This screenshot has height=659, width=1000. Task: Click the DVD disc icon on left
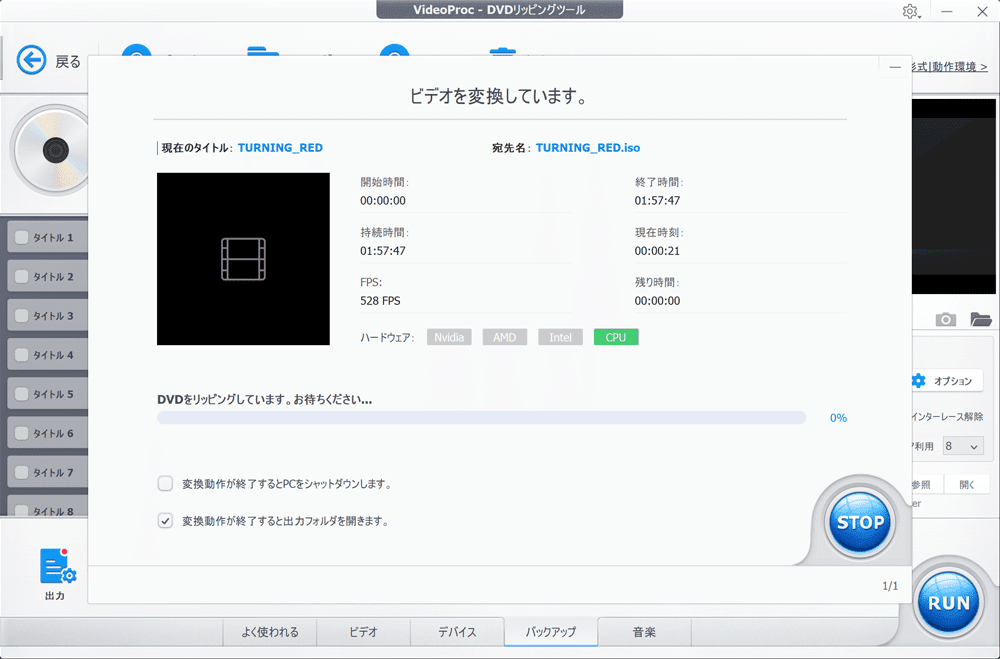click(53, 149)
